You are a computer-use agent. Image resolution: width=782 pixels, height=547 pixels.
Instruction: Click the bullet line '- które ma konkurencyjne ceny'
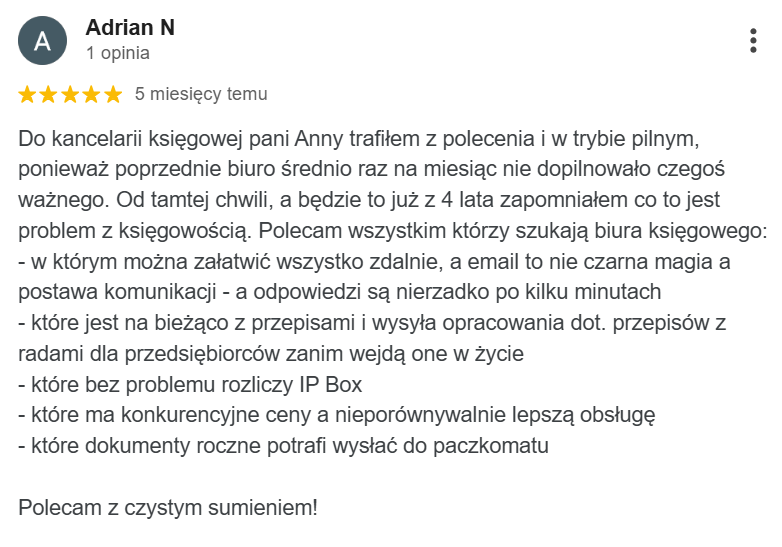pyautogui.click(x=337, y=415)
